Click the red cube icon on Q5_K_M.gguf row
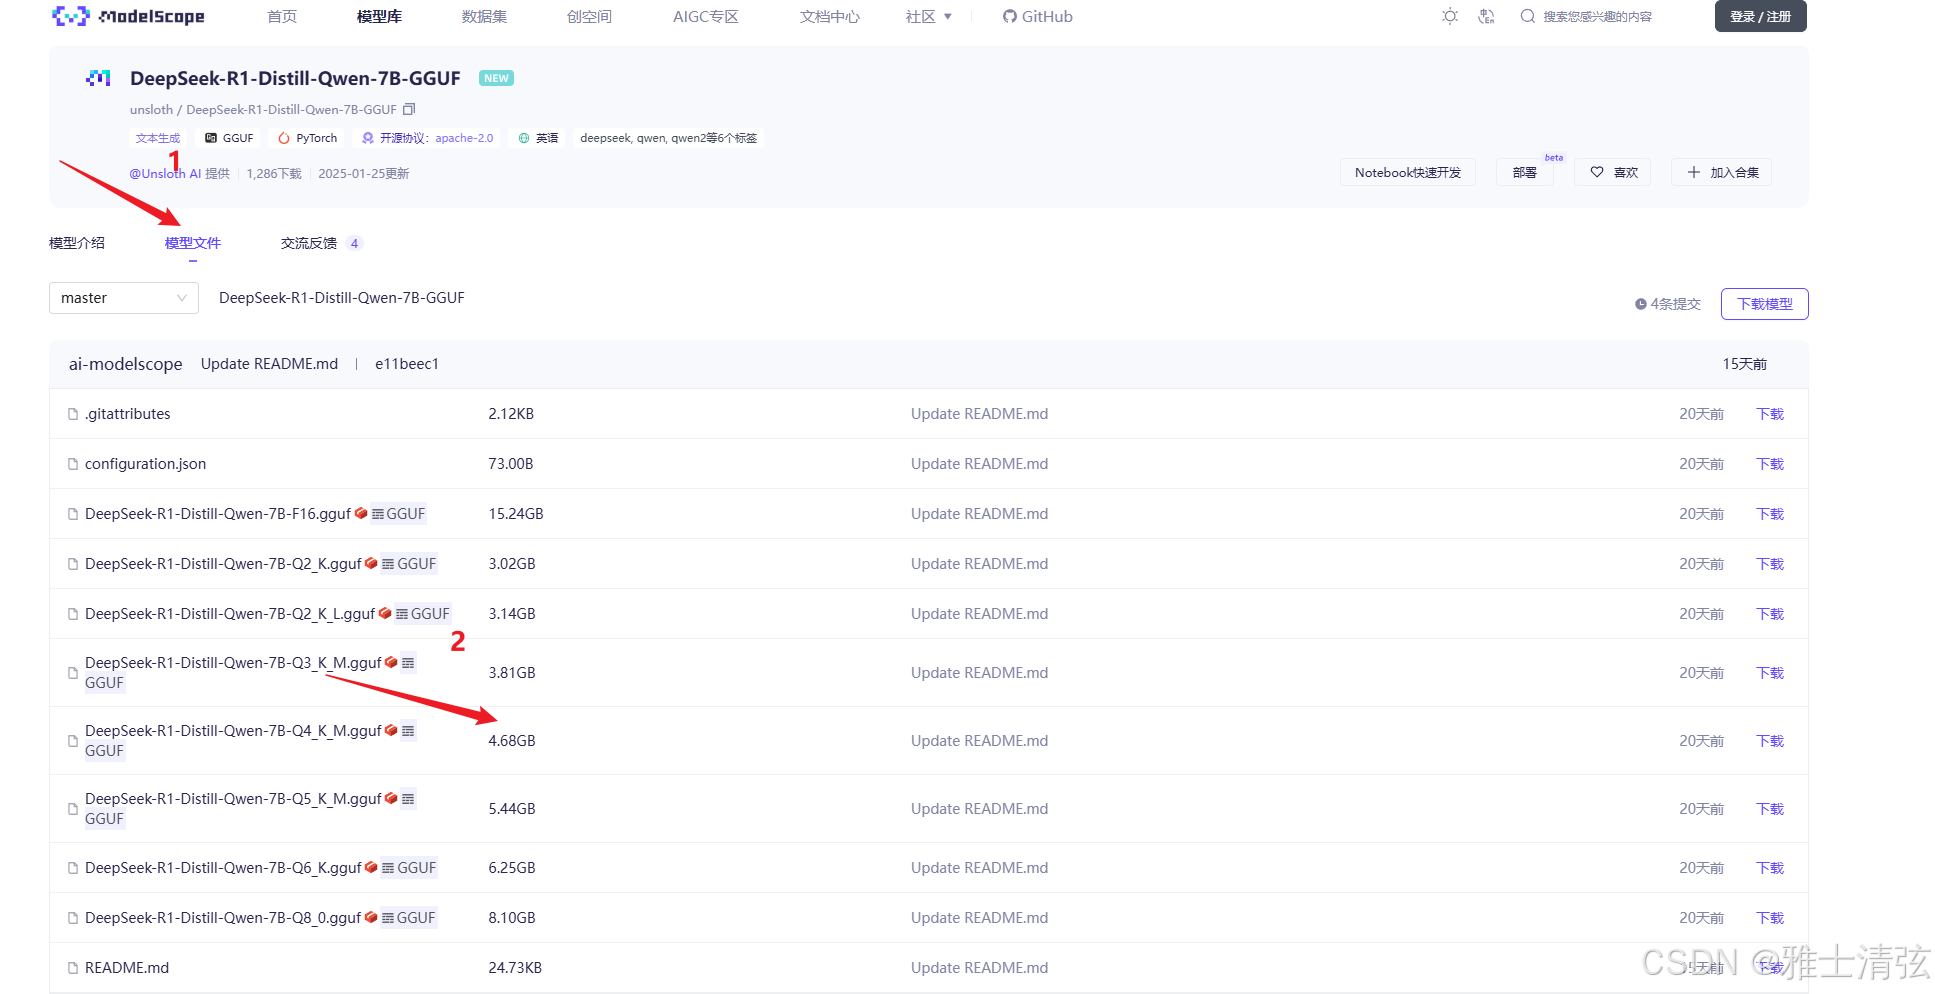Image resolution: width=1935 pixels, height=994 pixels. pyautogui.click(x=391, y=798)
